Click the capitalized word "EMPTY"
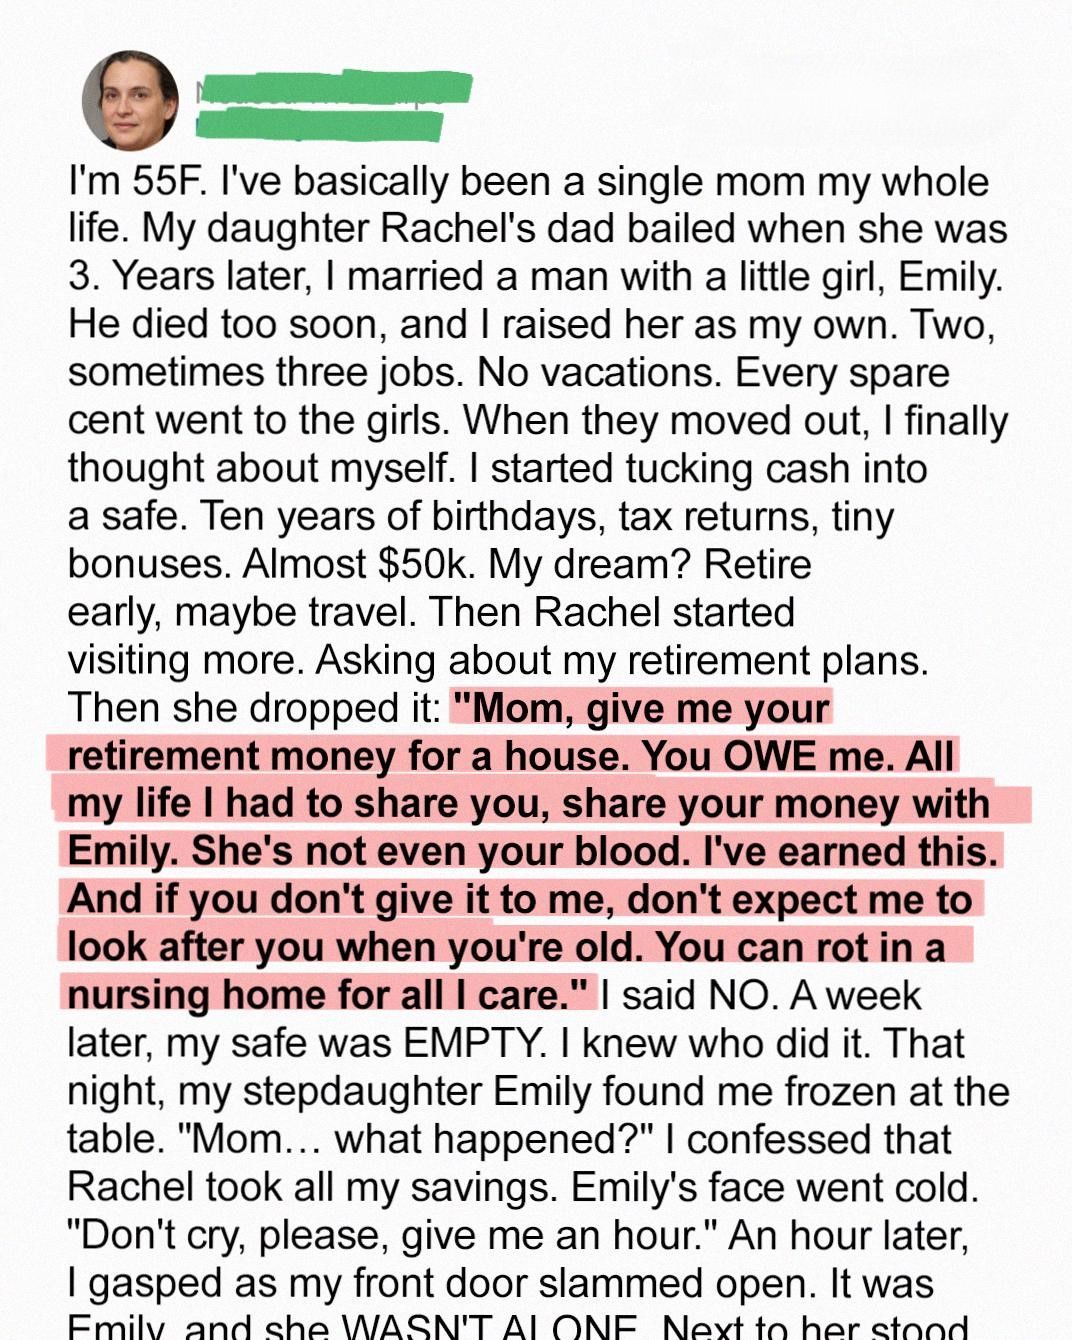The width and height of the screenshot is (1072, 1340). (474, 1043)
